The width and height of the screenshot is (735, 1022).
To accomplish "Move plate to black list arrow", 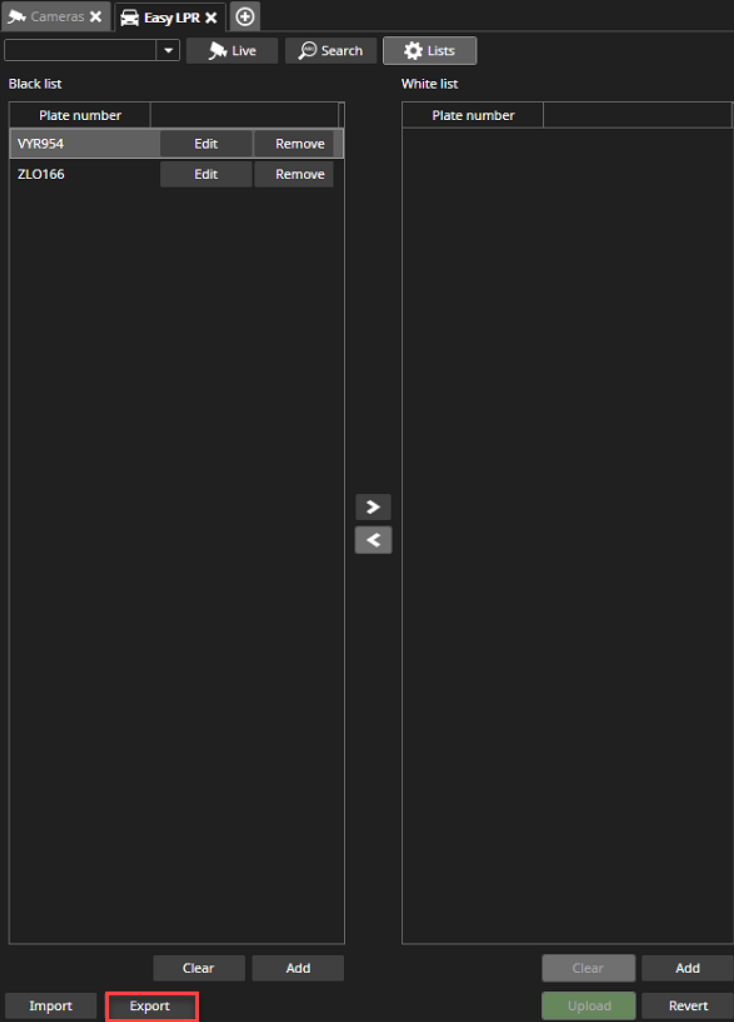I will pyautogui.click(x=373, y=540).
